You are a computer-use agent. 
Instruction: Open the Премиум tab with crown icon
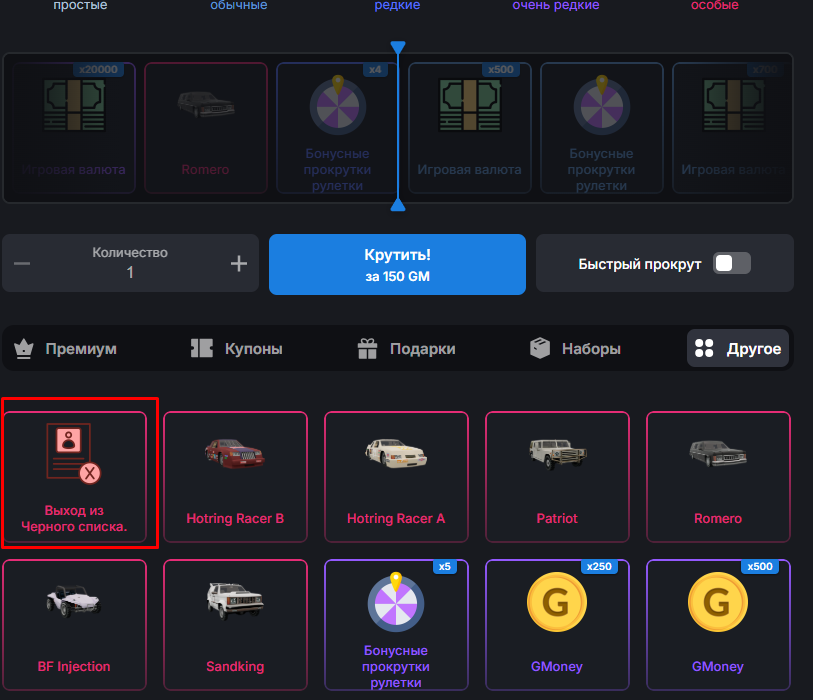click(65, 348)
